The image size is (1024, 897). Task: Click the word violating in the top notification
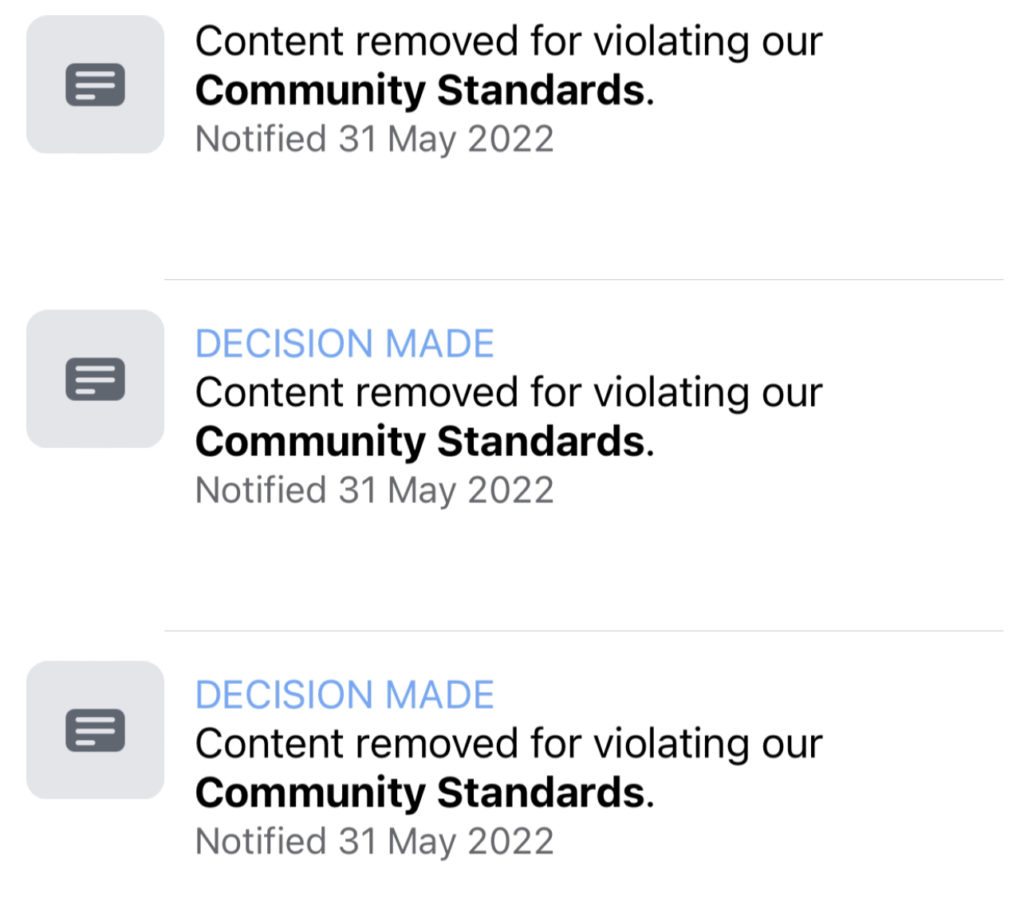tap(671, 43)
